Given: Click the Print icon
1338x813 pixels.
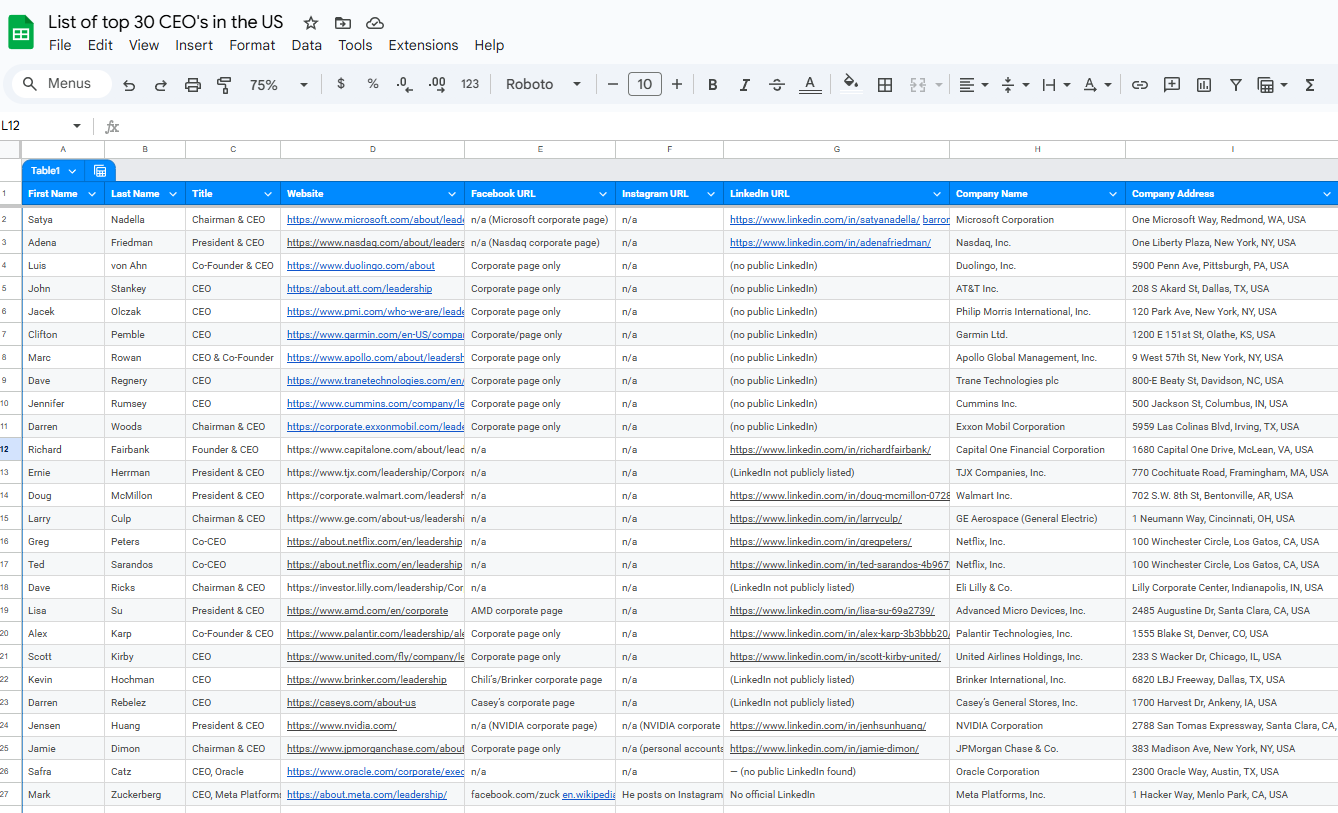Looking at the screenshot, I should coord(193,85).
